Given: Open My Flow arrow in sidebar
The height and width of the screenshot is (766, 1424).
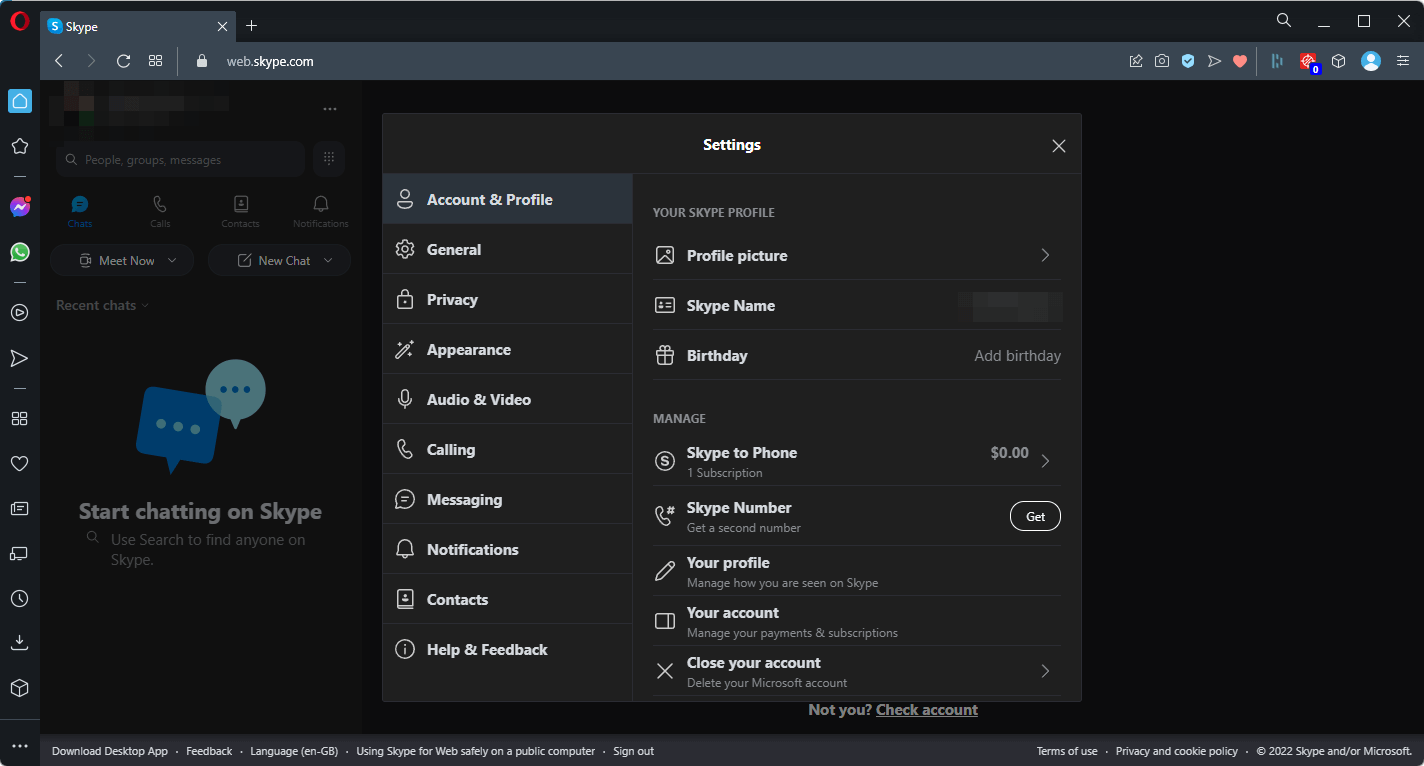Looking at the screenshot, I should 20,358.
